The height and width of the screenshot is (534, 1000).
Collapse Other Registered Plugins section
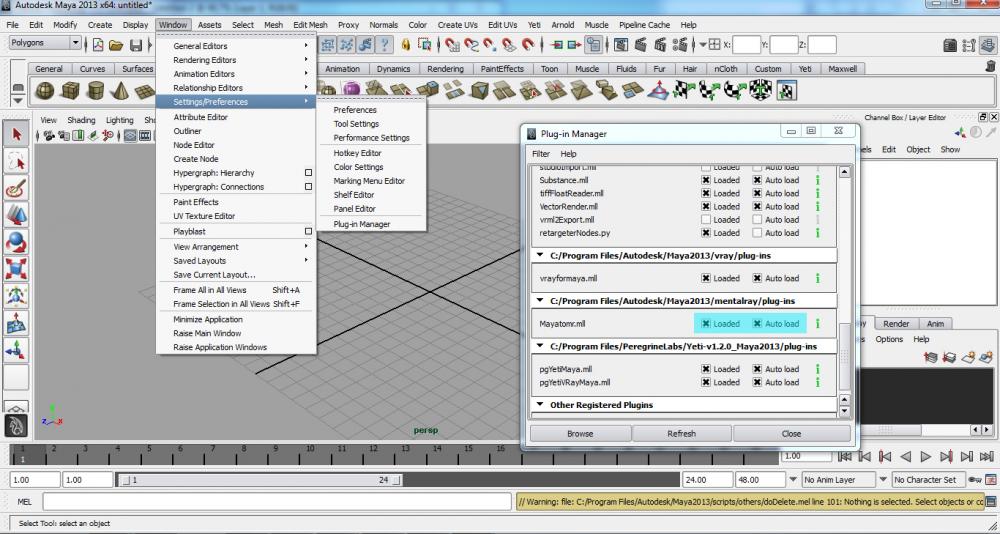tap(540, 404)
